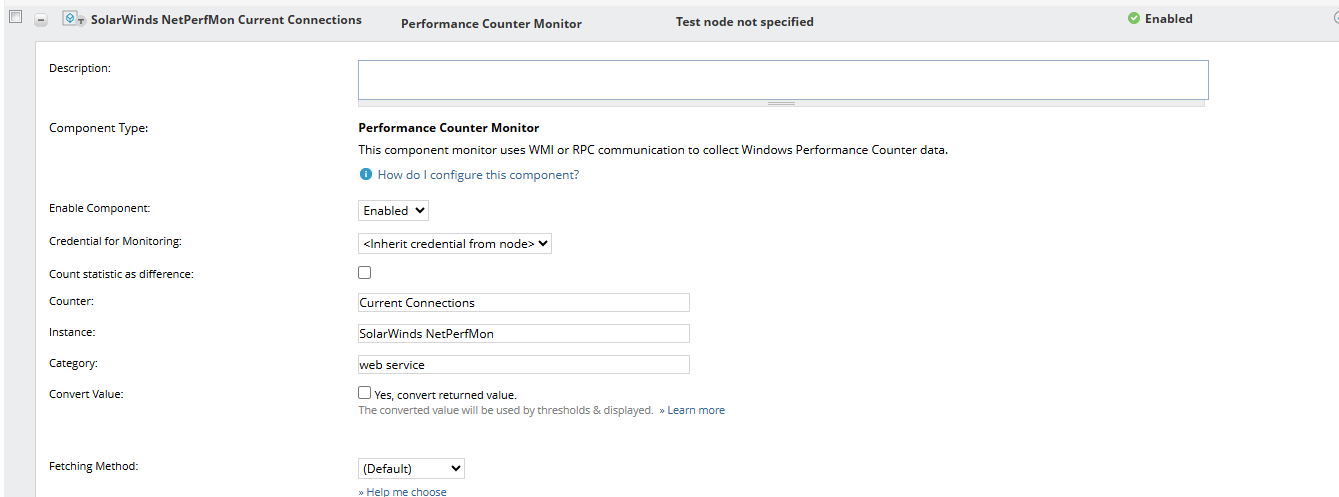Click the Help me choose link
The image size is (1339, 497).
click(406, 492)
